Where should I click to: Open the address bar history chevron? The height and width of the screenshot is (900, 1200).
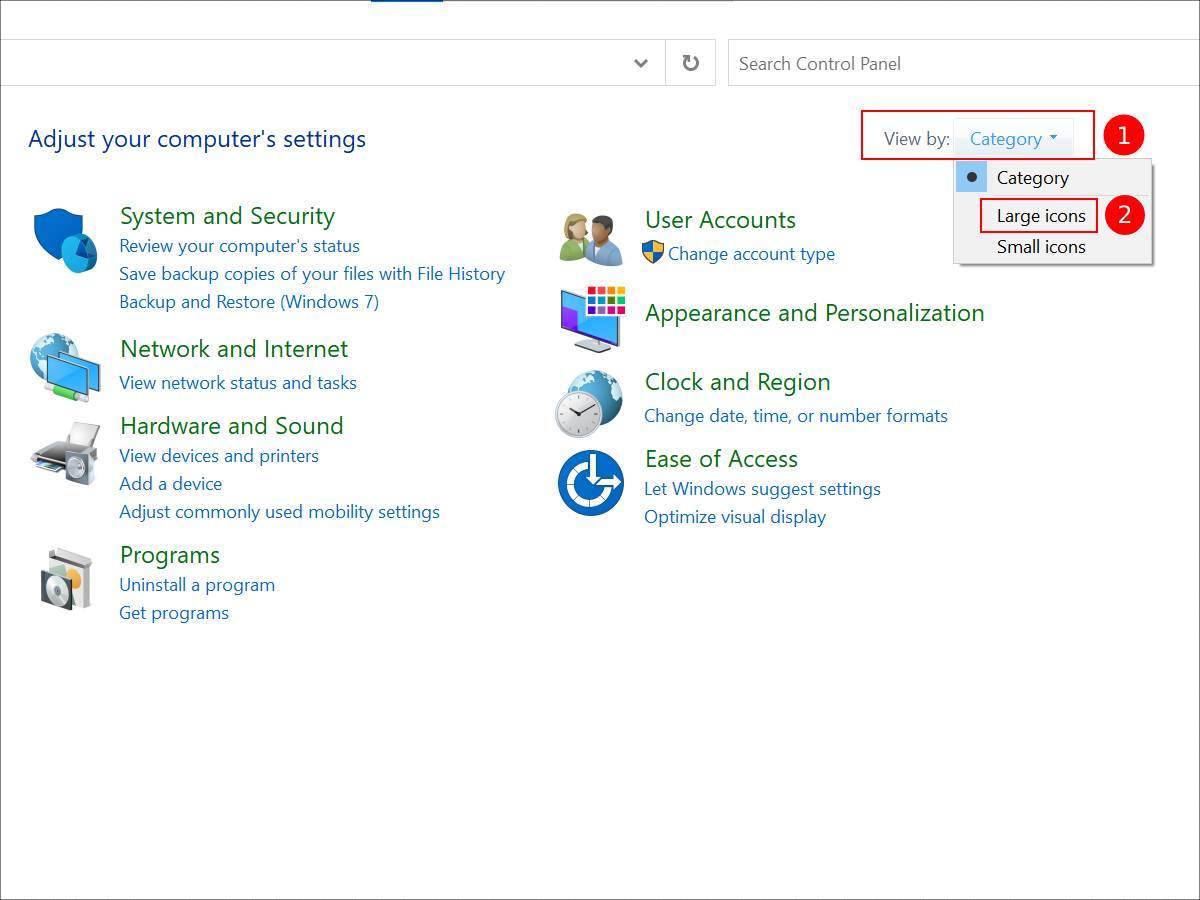click(641, 63)
